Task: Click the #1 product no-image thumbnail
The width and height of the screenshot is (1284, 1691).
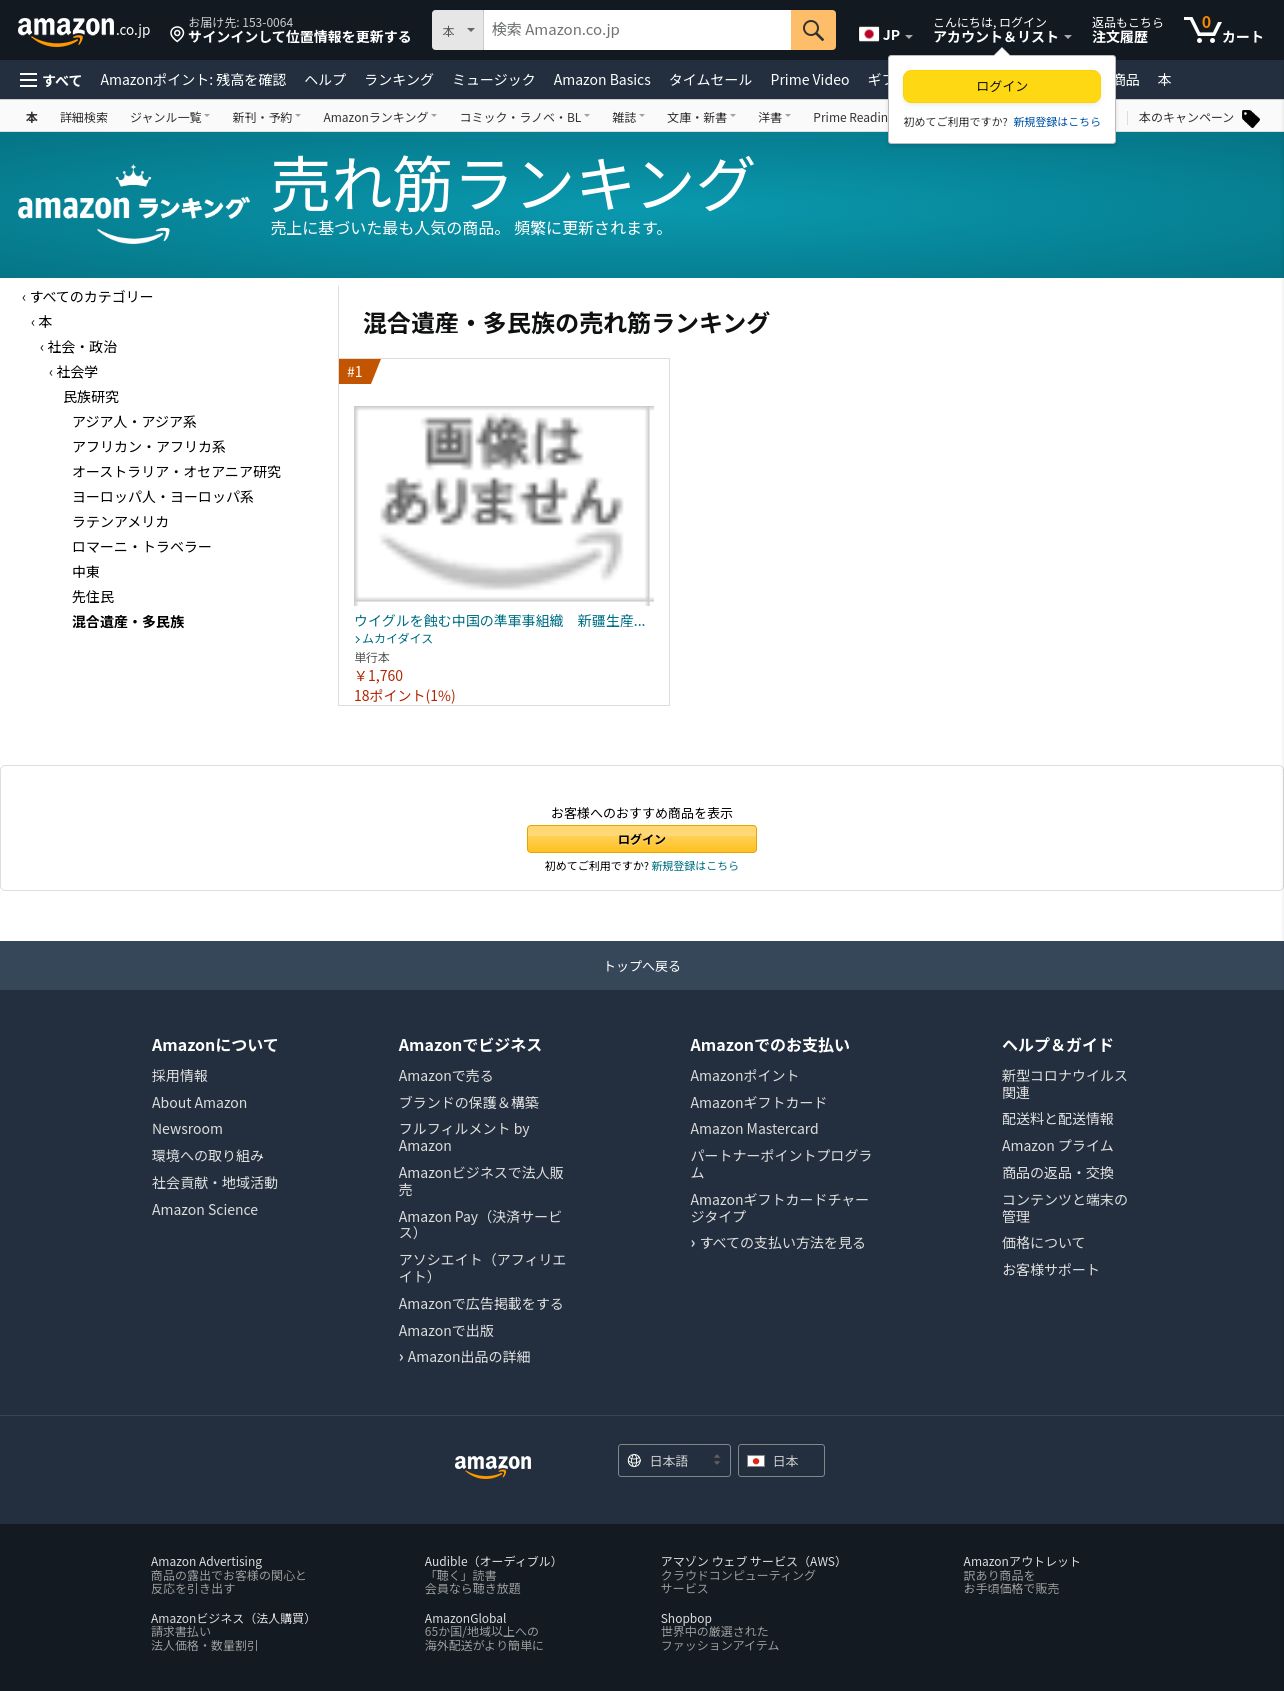Action: [503, 505]
